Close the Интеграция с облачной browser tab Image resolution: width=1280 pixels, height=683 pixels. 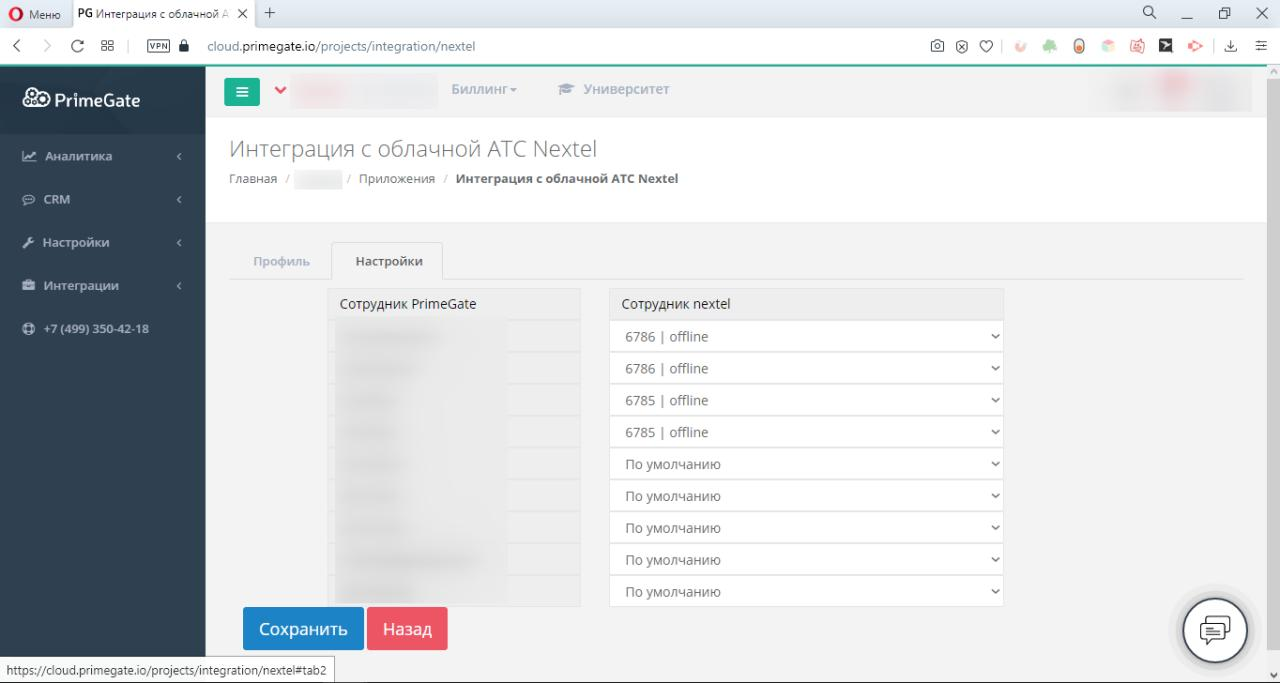click(x=242, y=13)
